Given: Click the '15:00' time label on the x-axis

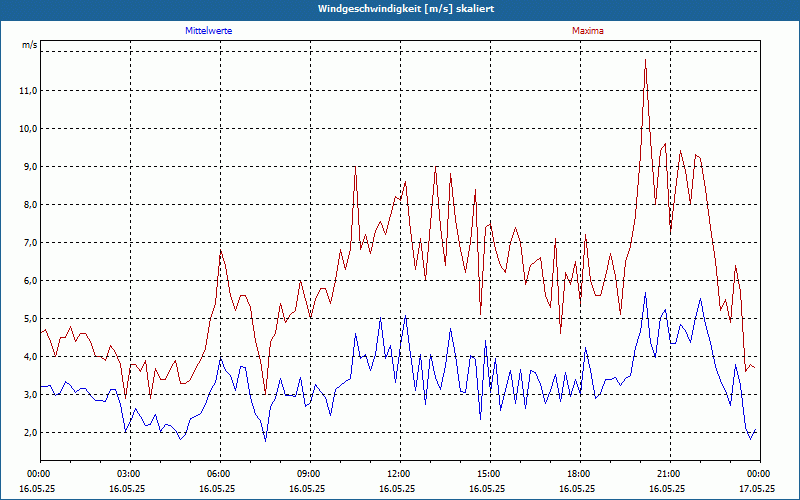Looking at the screenshot, I should point(490,474).
